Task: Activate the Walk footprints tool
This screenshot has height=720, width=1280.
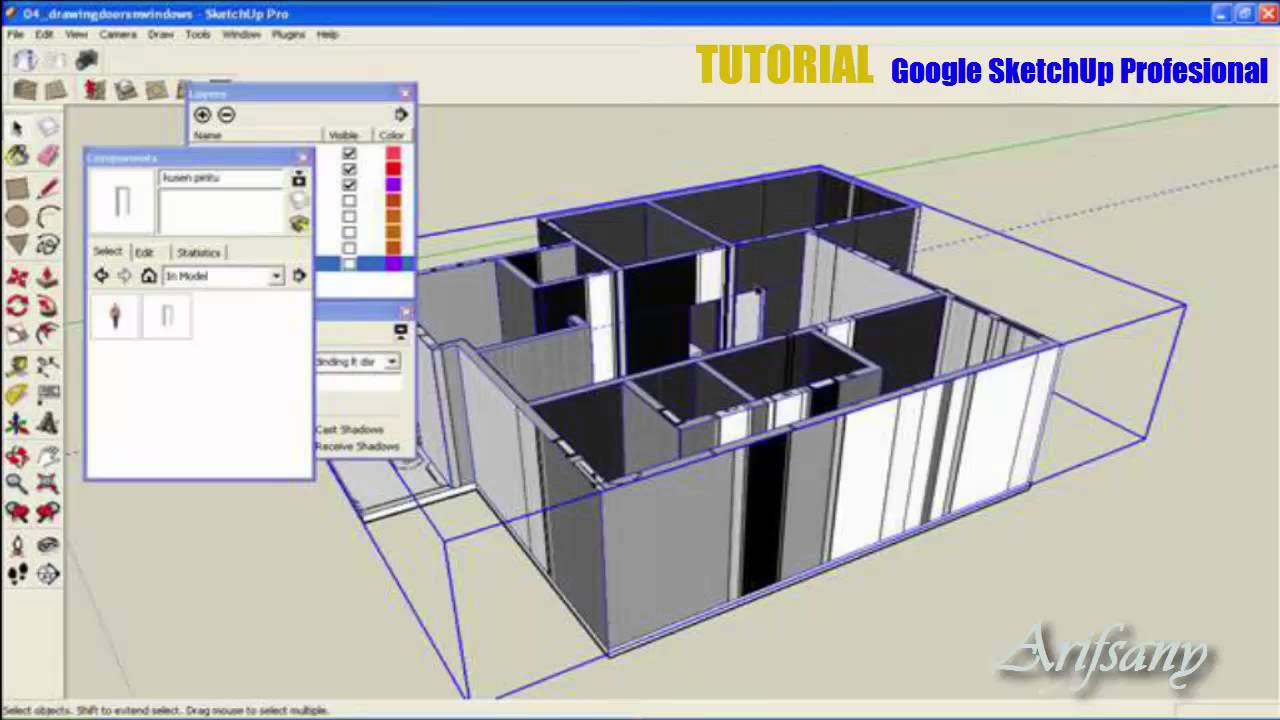Action: click(17, 574)
